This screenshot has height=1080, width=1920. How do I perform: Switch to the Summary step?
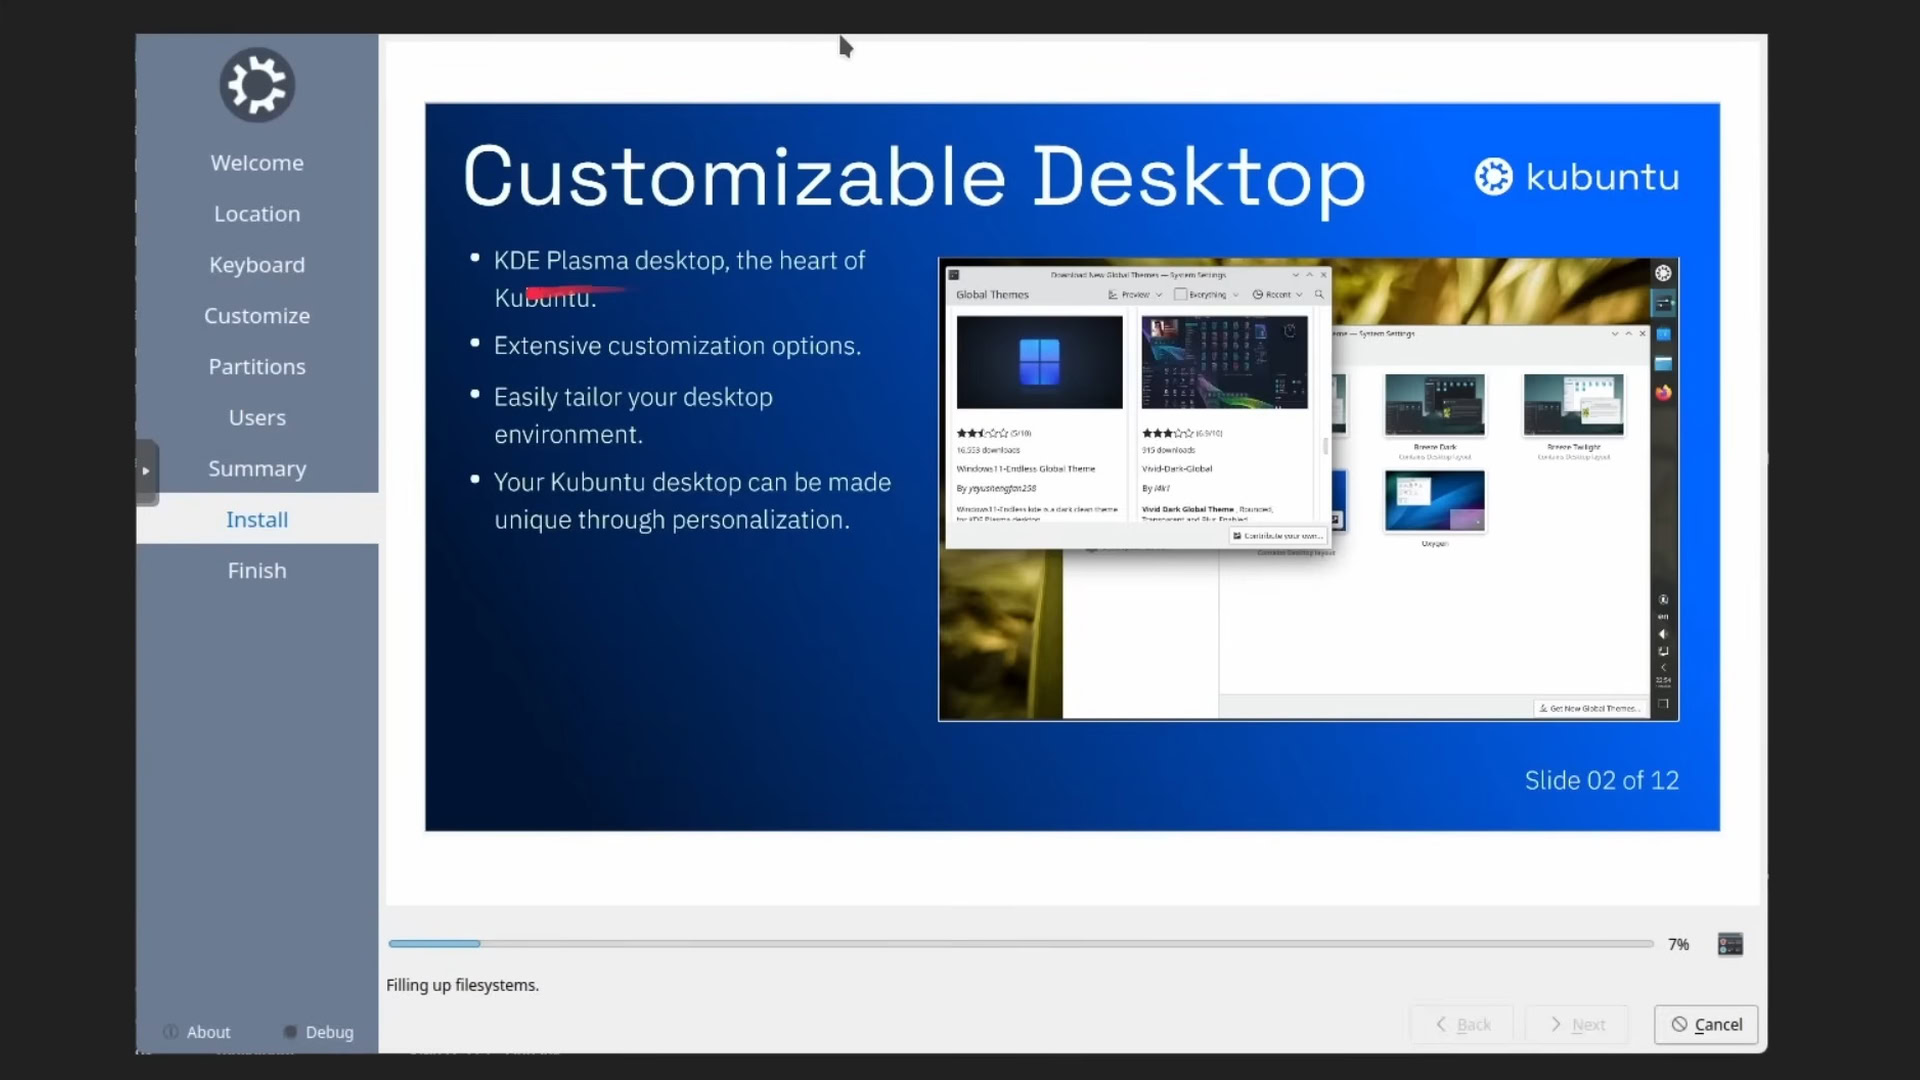[257, 469]
